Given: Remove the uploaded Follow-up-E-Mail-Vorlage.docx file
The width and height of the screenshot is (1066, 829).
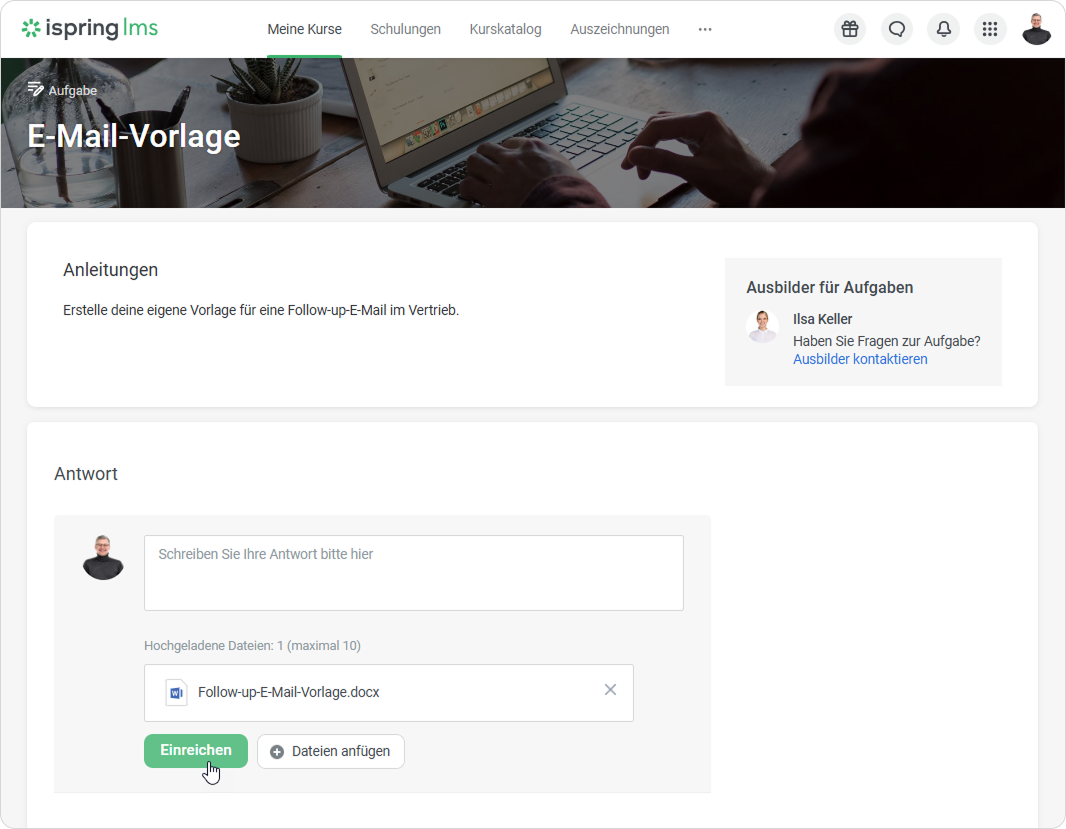Looking at the screenshot, I should pyautogui.click(x=610, y=690).
